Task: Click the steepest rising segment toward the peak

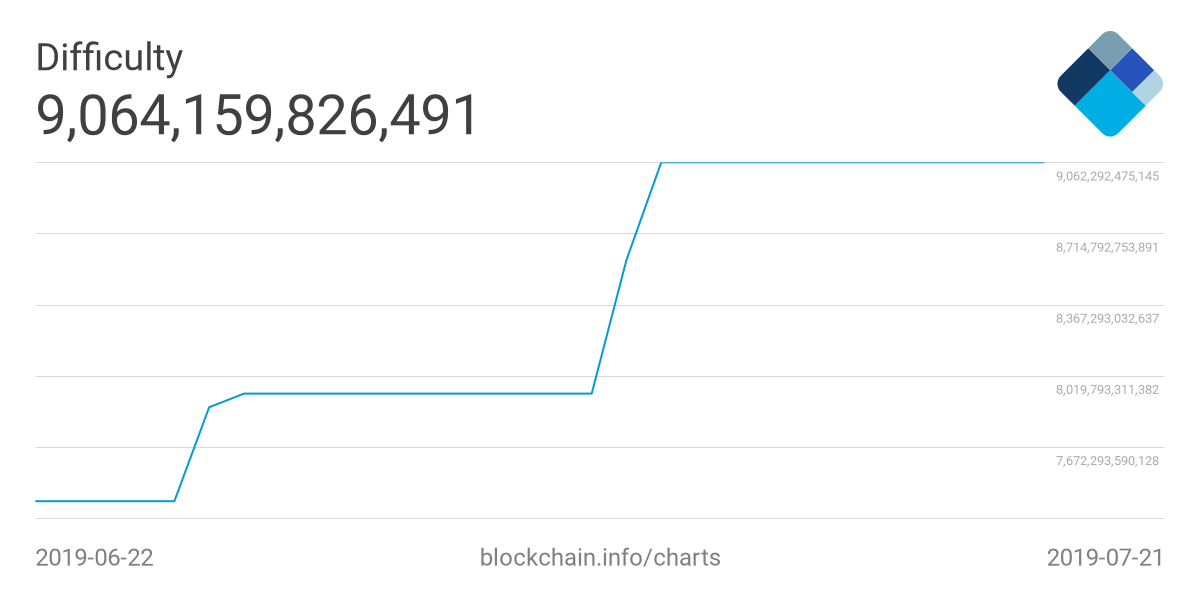Action: click(643, 211)
